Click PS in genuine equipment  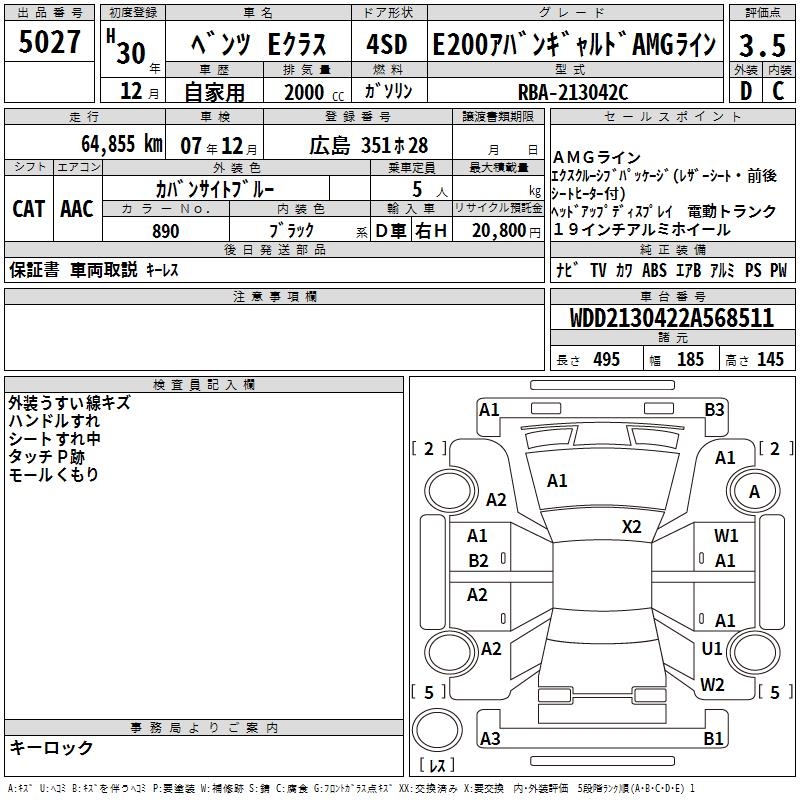pyautogui.click(x=753, y=270)
